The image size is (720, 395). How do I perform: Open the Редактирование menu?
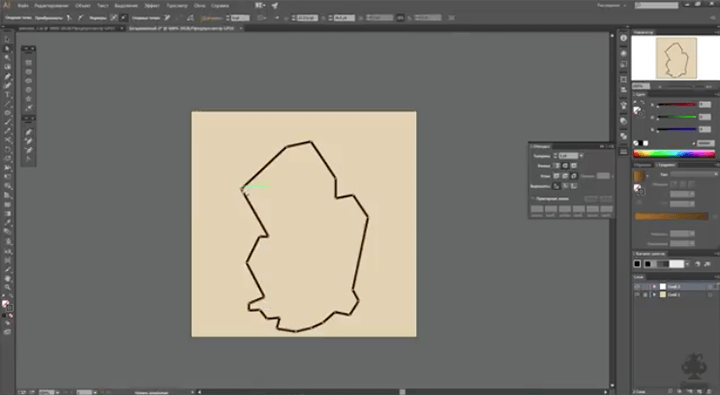(x=51, y=6)
